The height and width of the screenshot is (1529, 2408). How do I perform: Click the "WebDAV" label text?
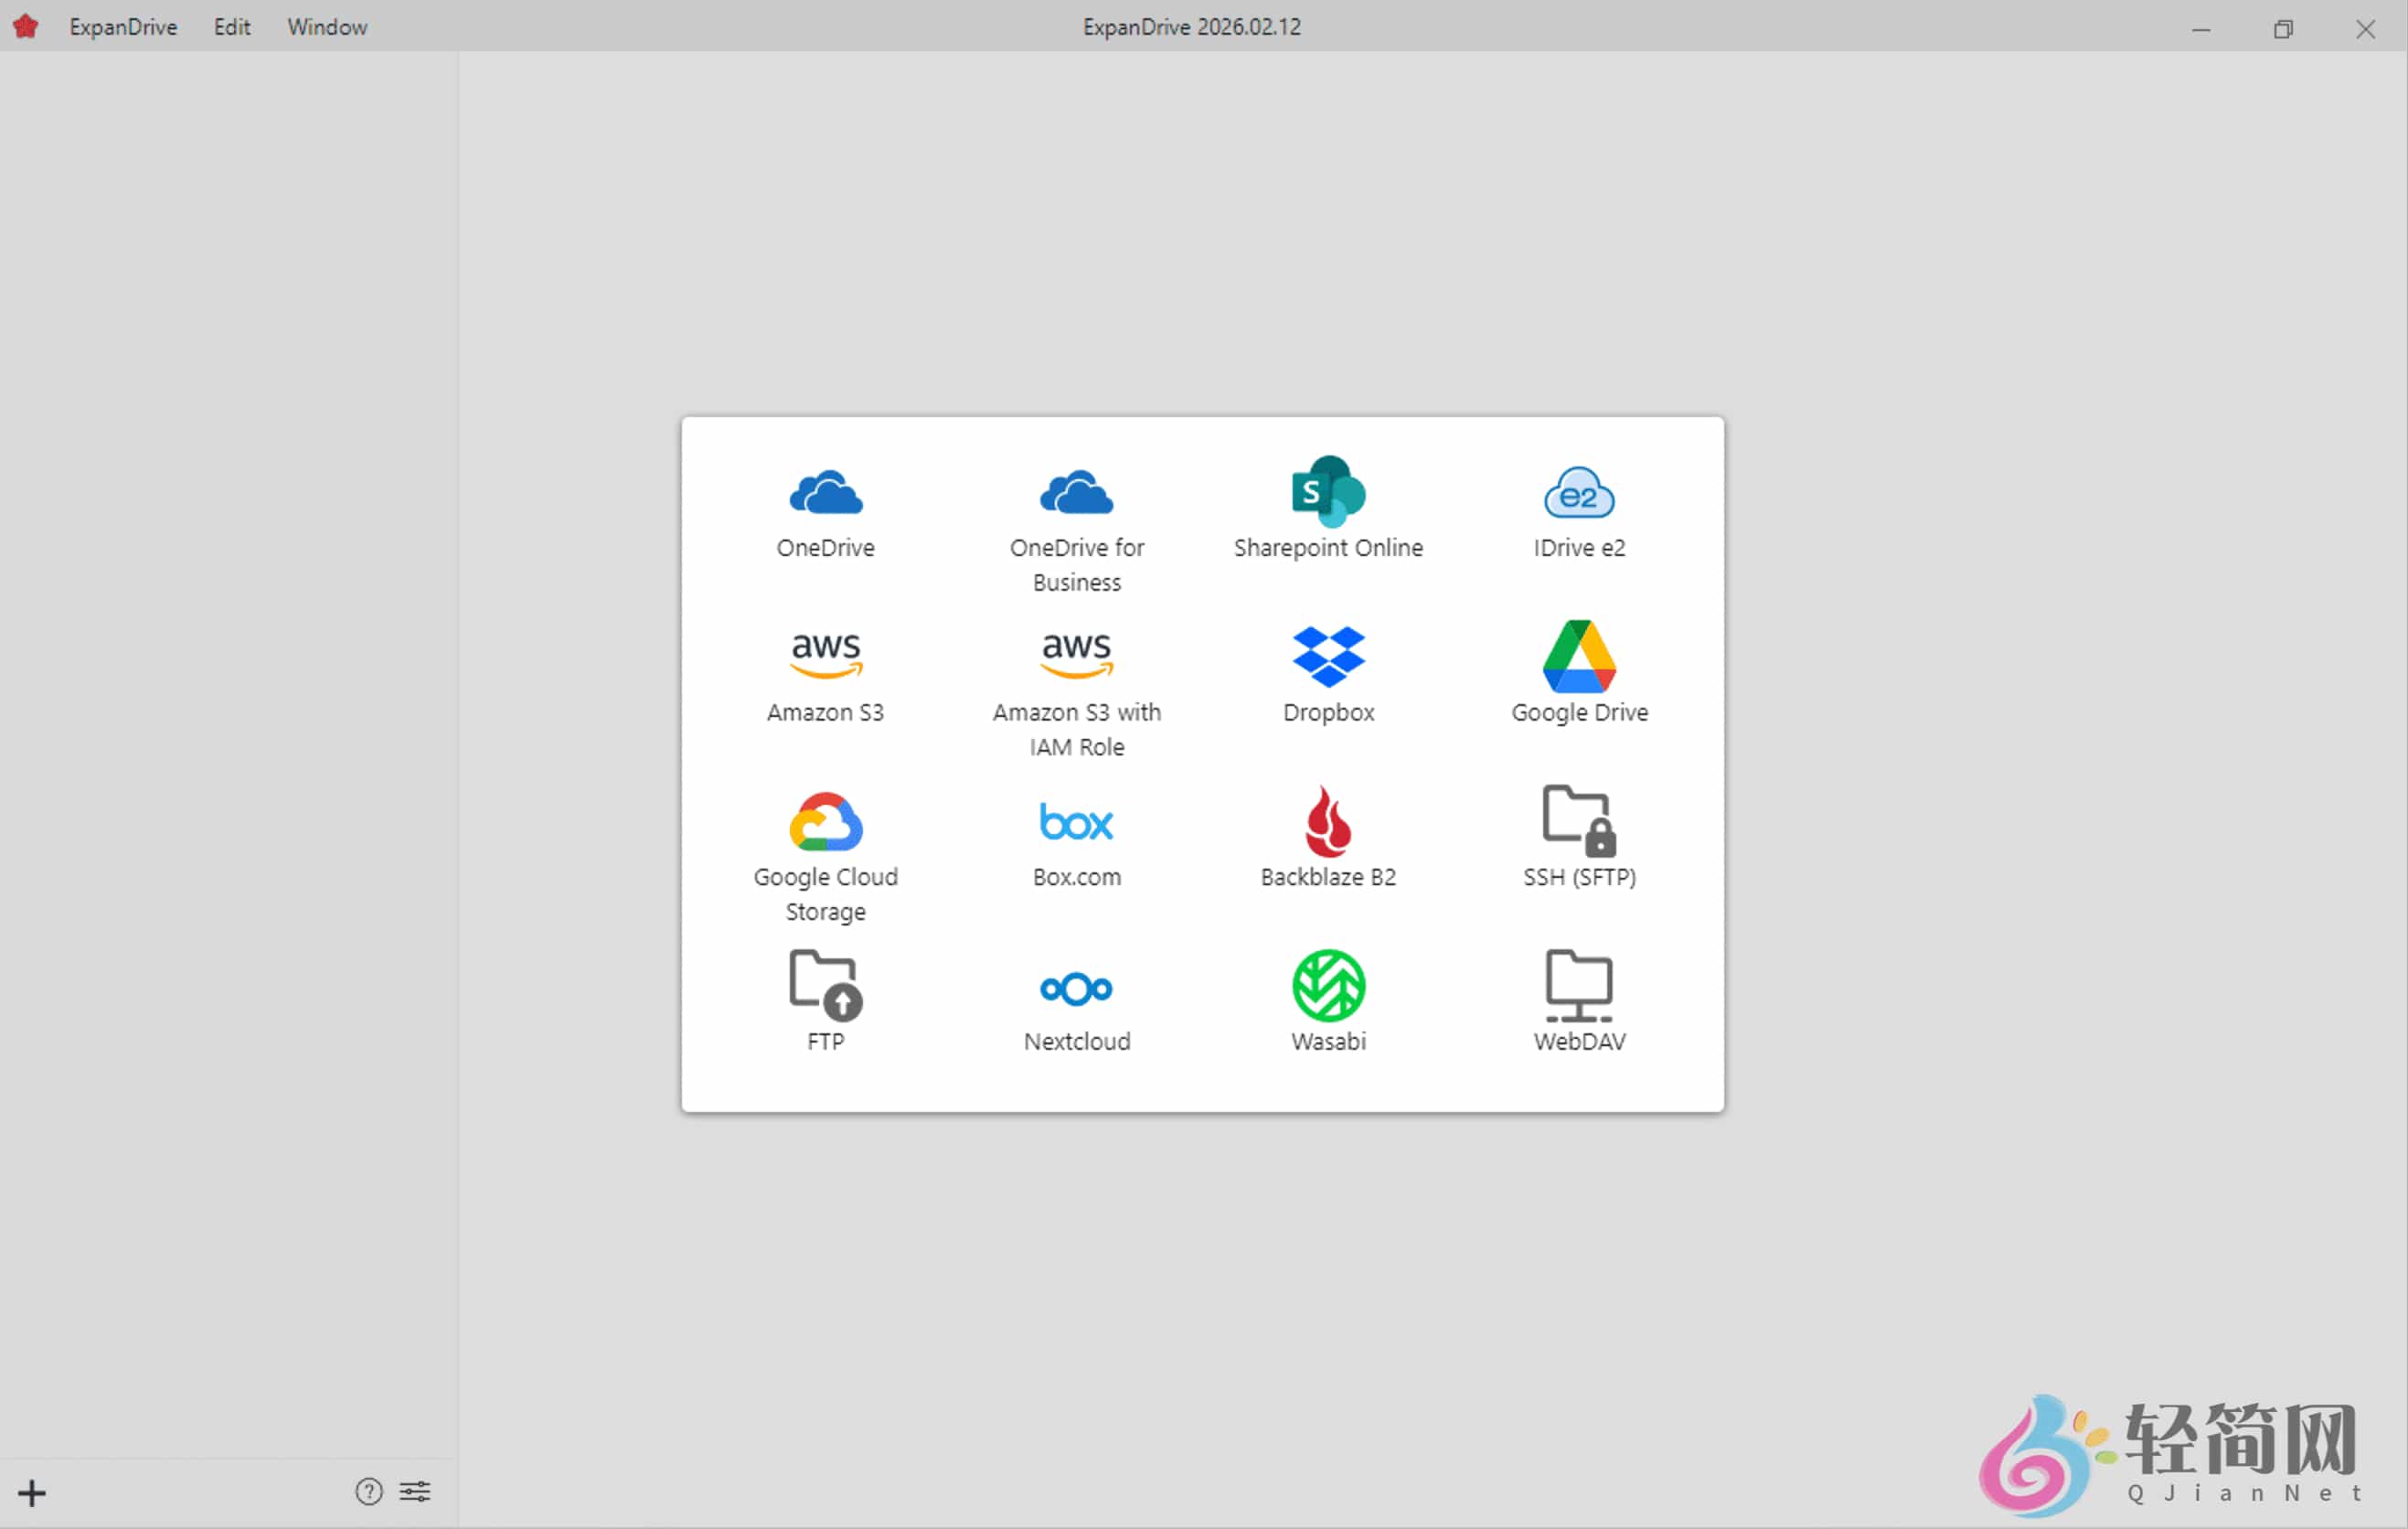[1579, 1041]
